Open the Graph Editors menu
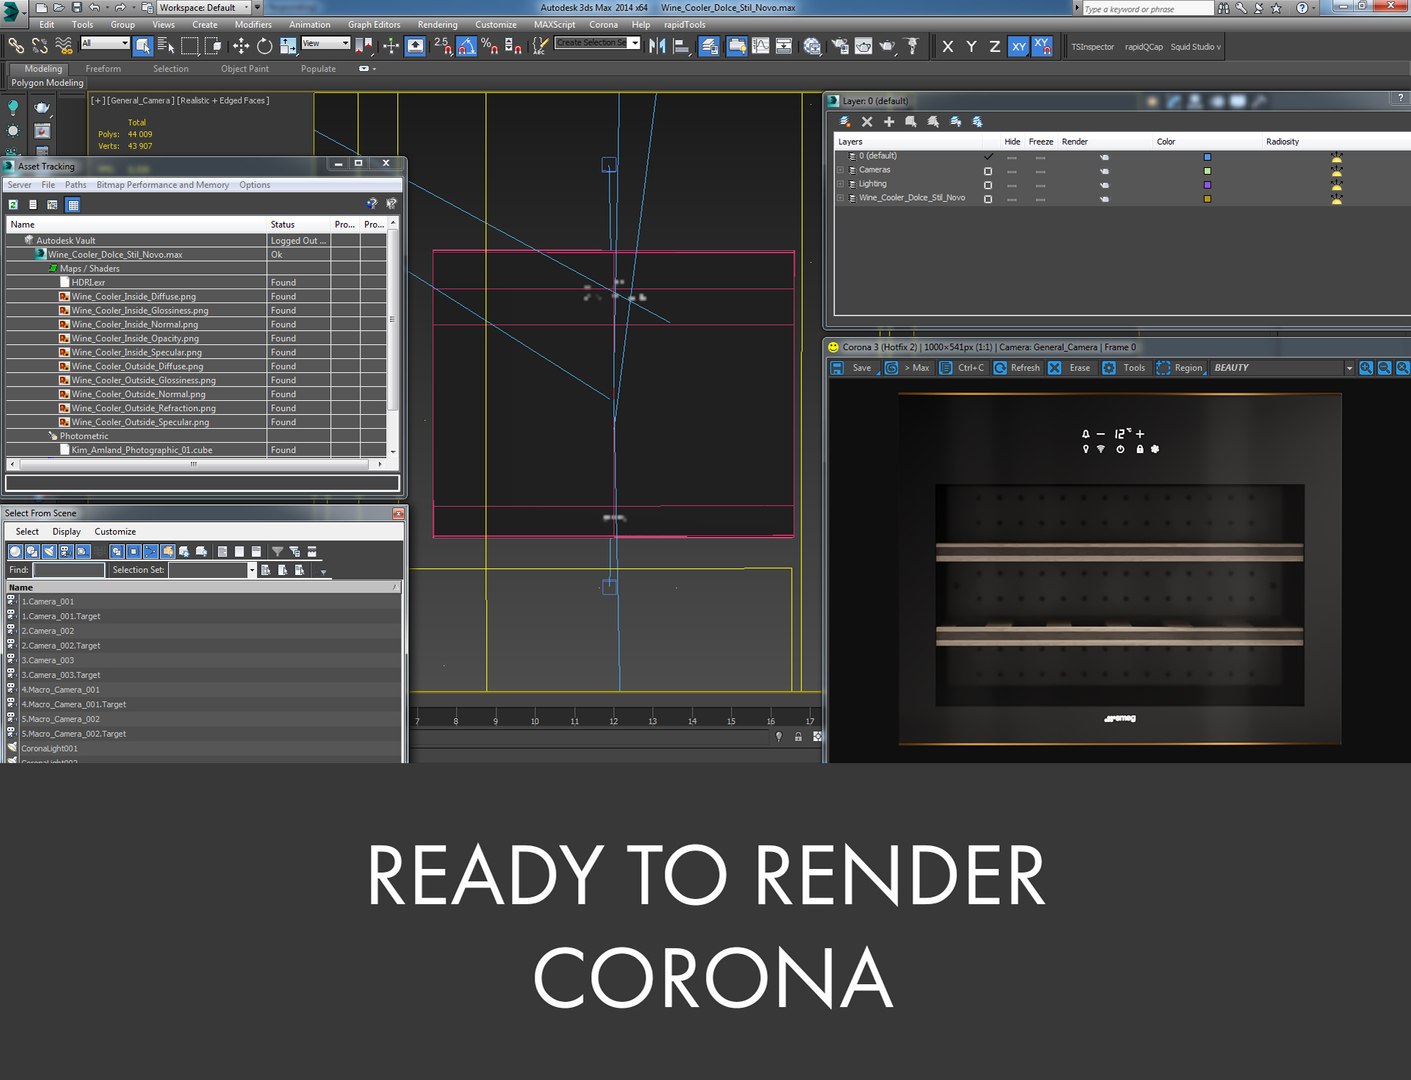The image size is (1411, 1080). (374, 25)
